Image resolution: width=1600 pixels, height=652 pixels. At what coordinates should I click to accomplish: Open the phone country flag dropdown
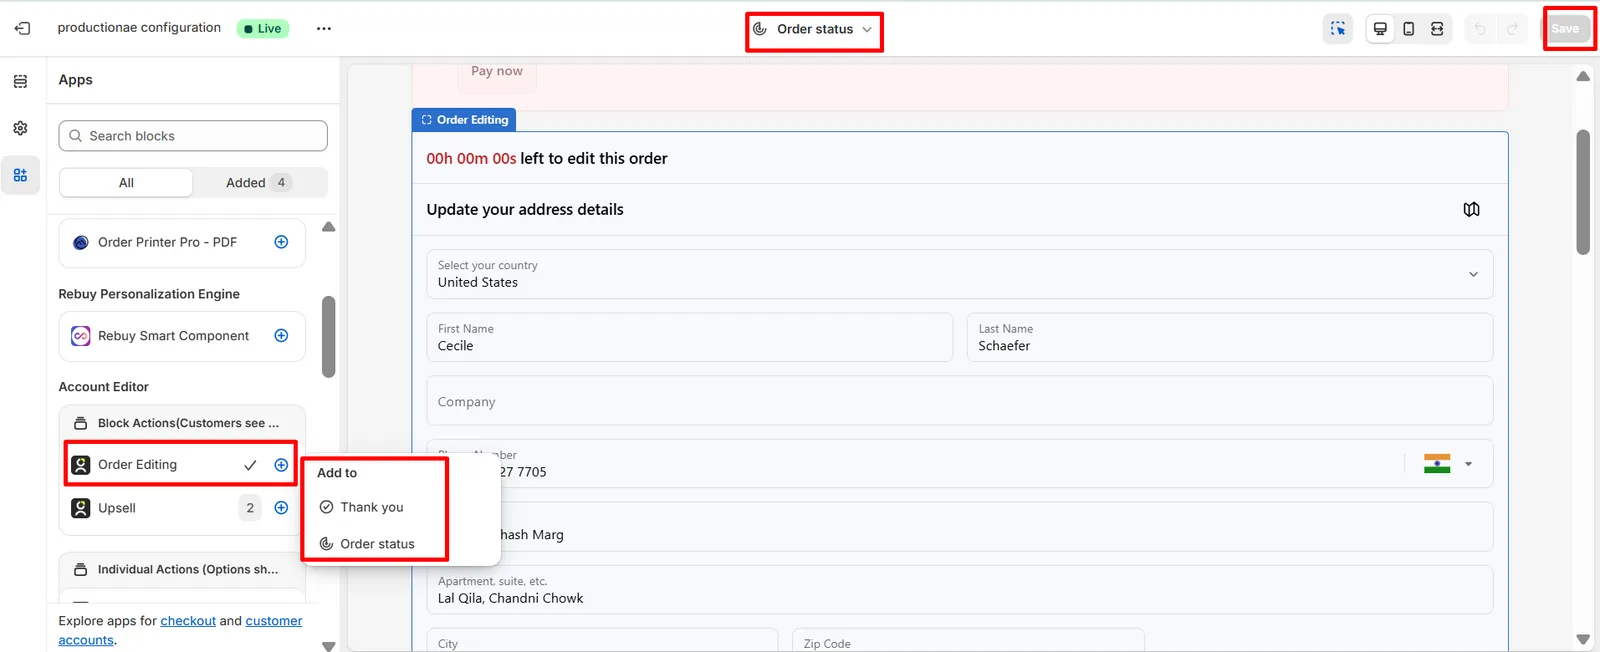pyautogui.click(x=1448, y=464)
